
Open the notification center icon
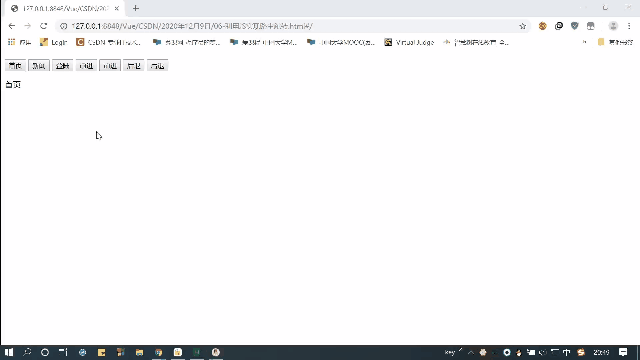[x=623, y=352]
